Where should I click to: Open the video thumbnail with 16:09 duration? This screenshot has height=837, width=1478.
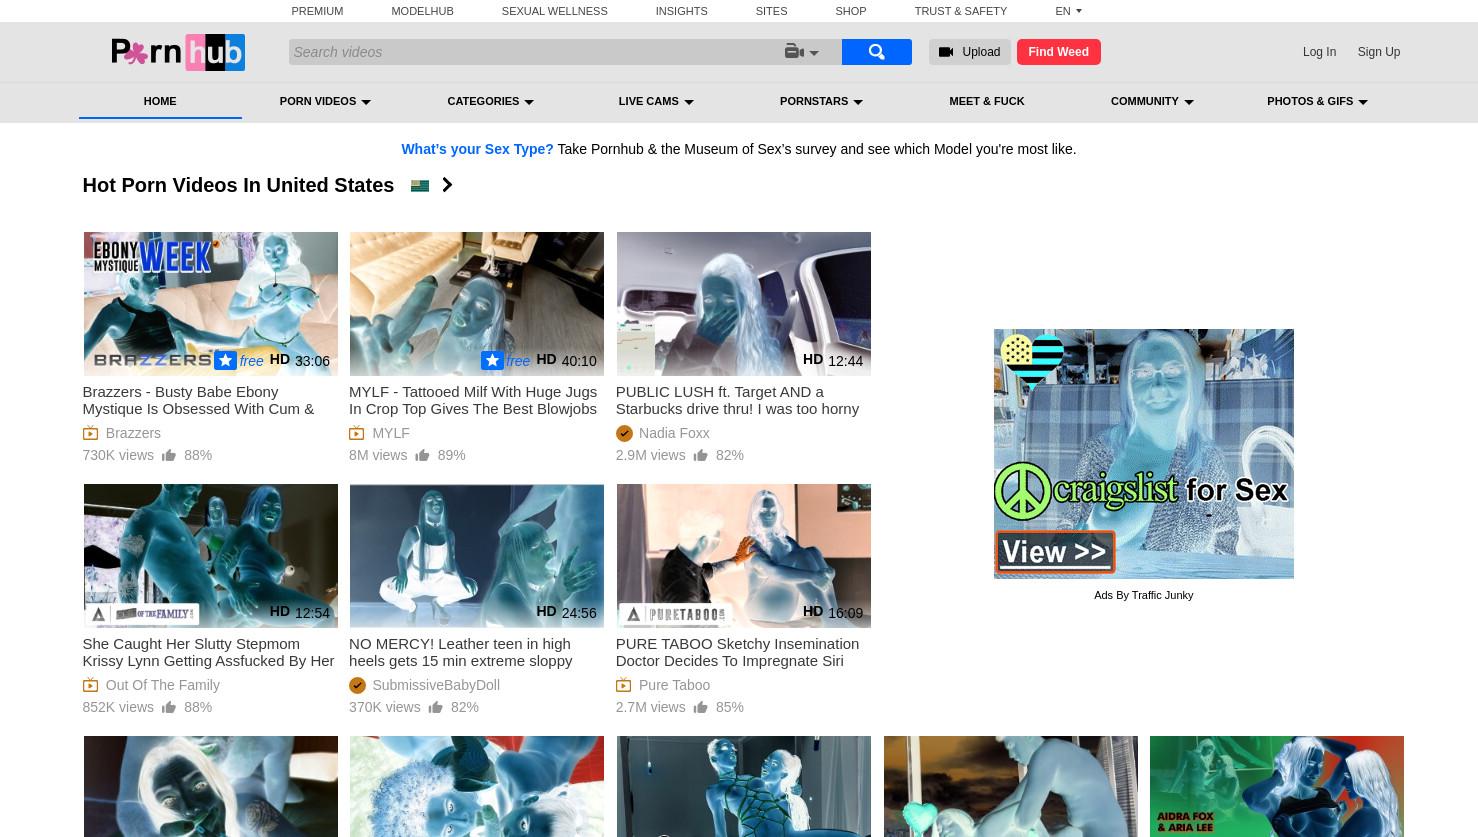(x=743, y=556)
